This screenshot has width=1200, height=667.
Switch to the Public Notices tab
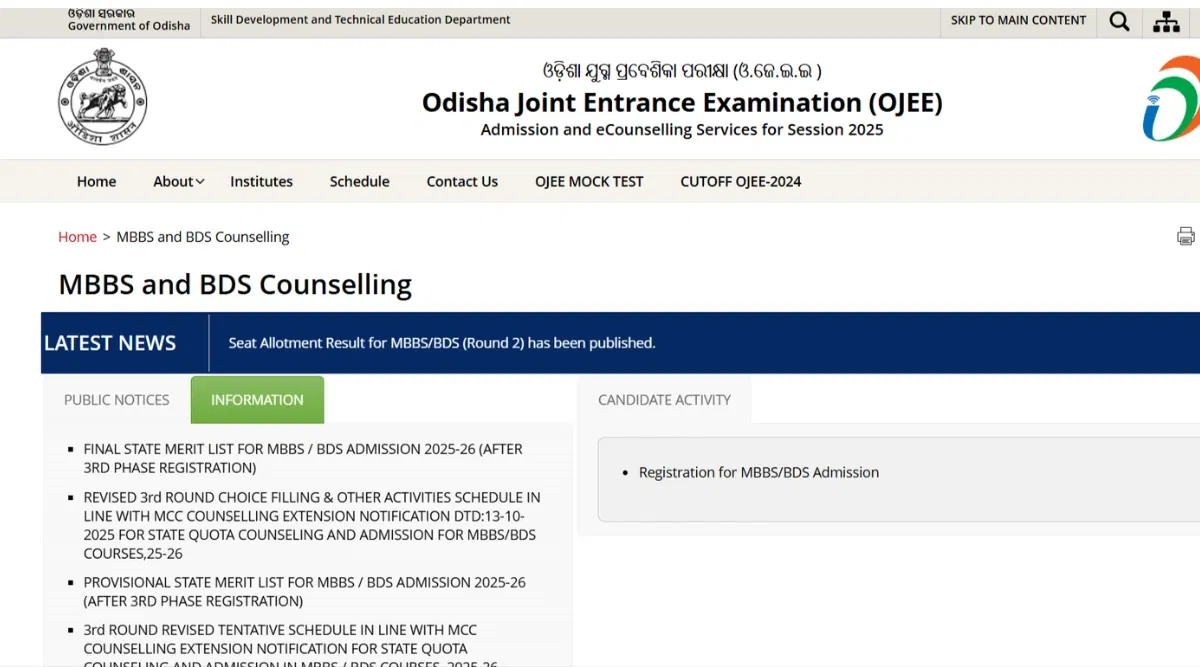point(116,400)
